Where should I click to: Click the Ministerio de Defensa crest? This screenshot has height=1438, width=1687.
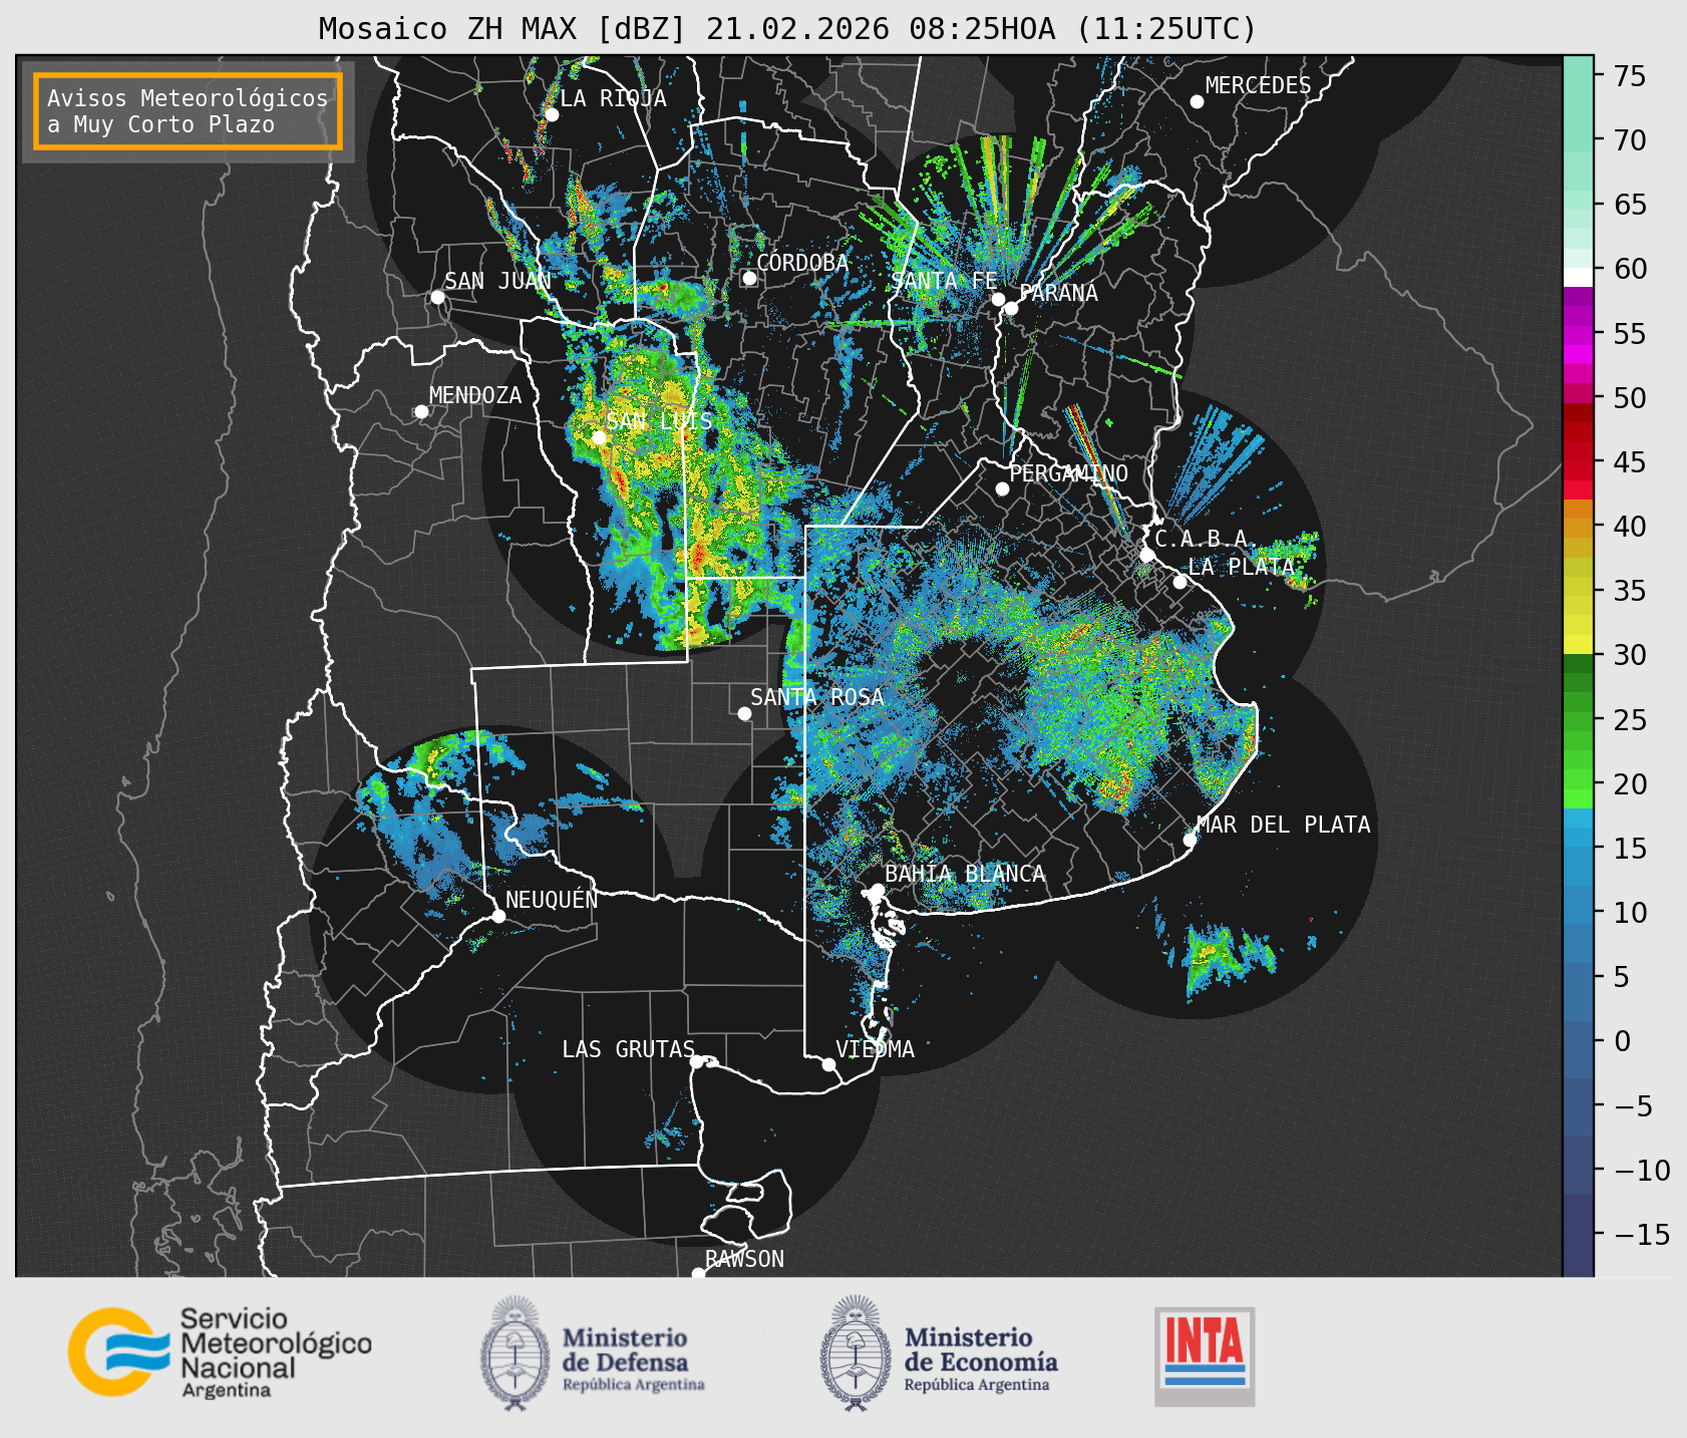tap(515, 1353)
